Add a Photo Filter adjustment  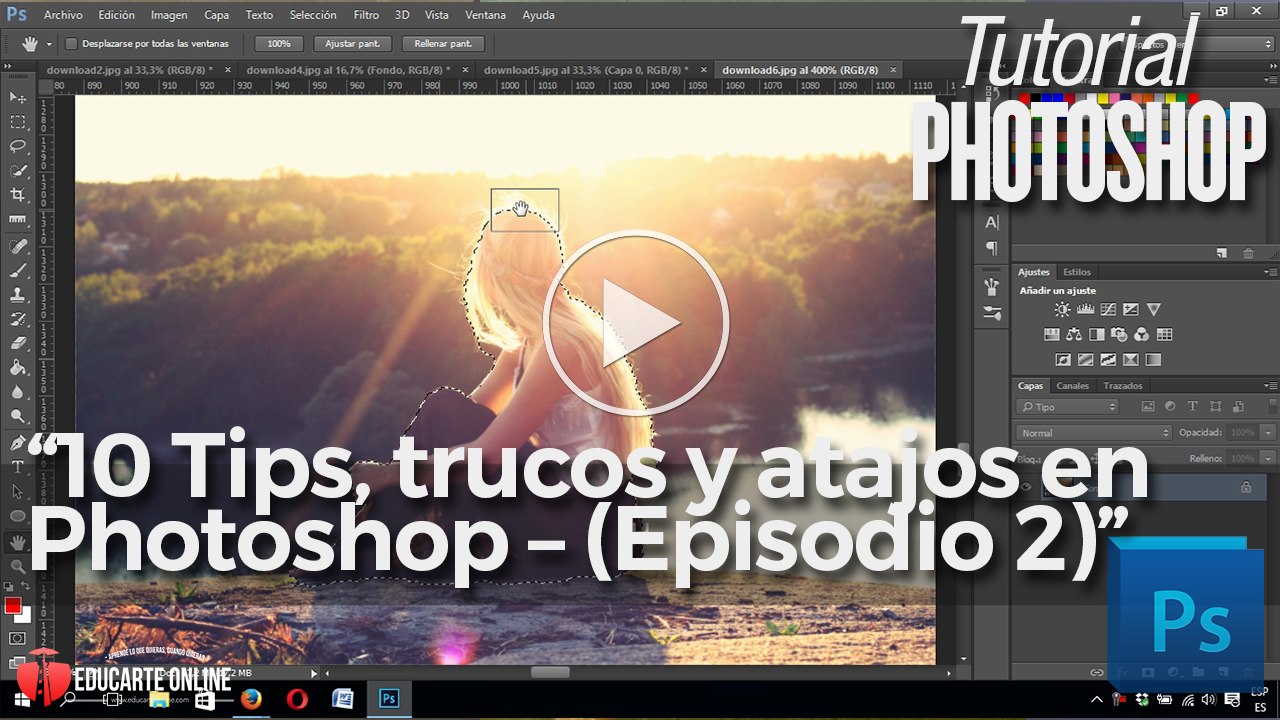pos(1119,335)
